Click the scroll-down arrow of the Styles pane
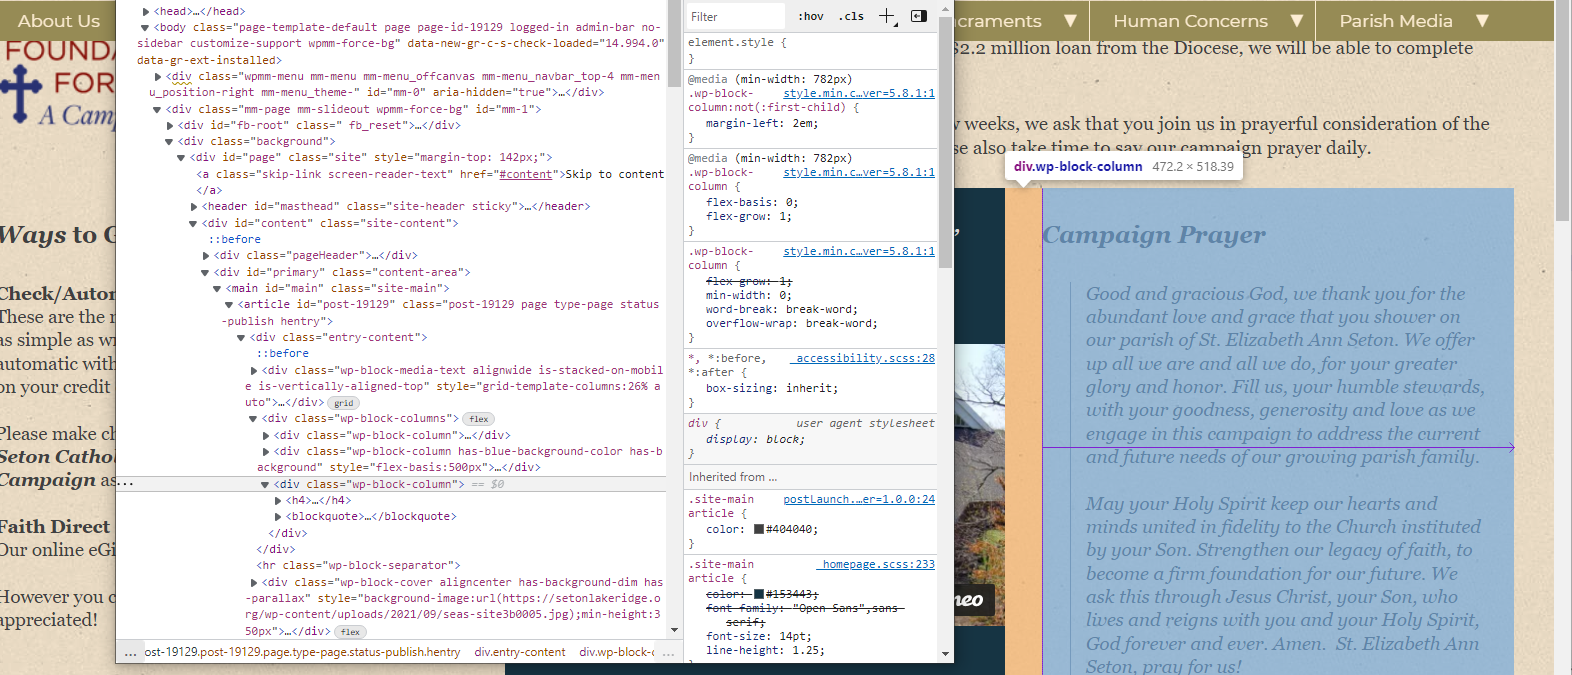 (x=945, y=653)
